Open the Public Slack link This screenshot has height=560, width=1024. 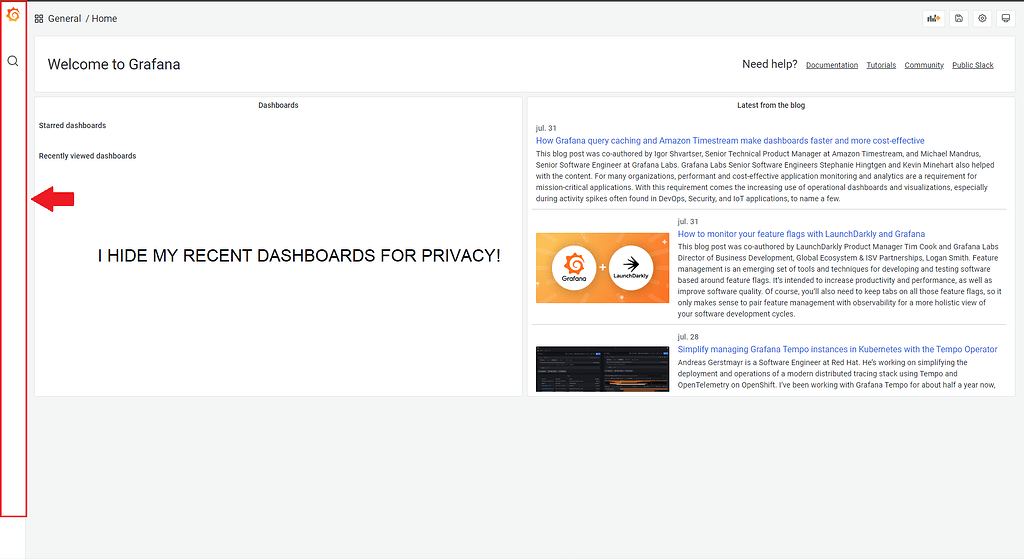(972, 65)
